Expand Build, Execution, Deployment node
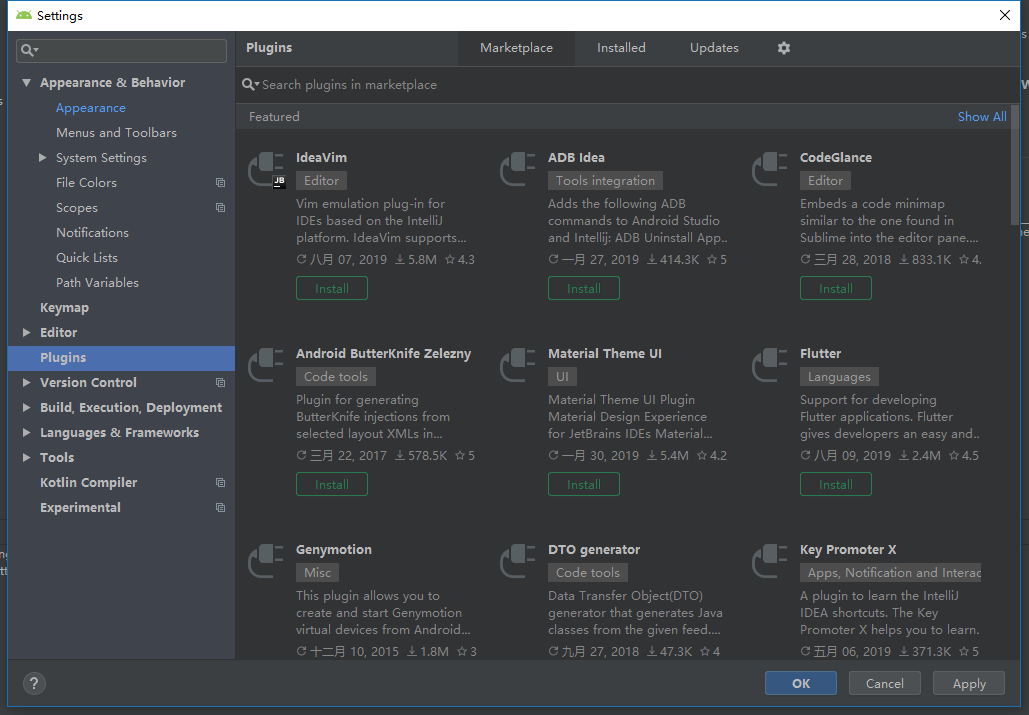 click(26, 407)
